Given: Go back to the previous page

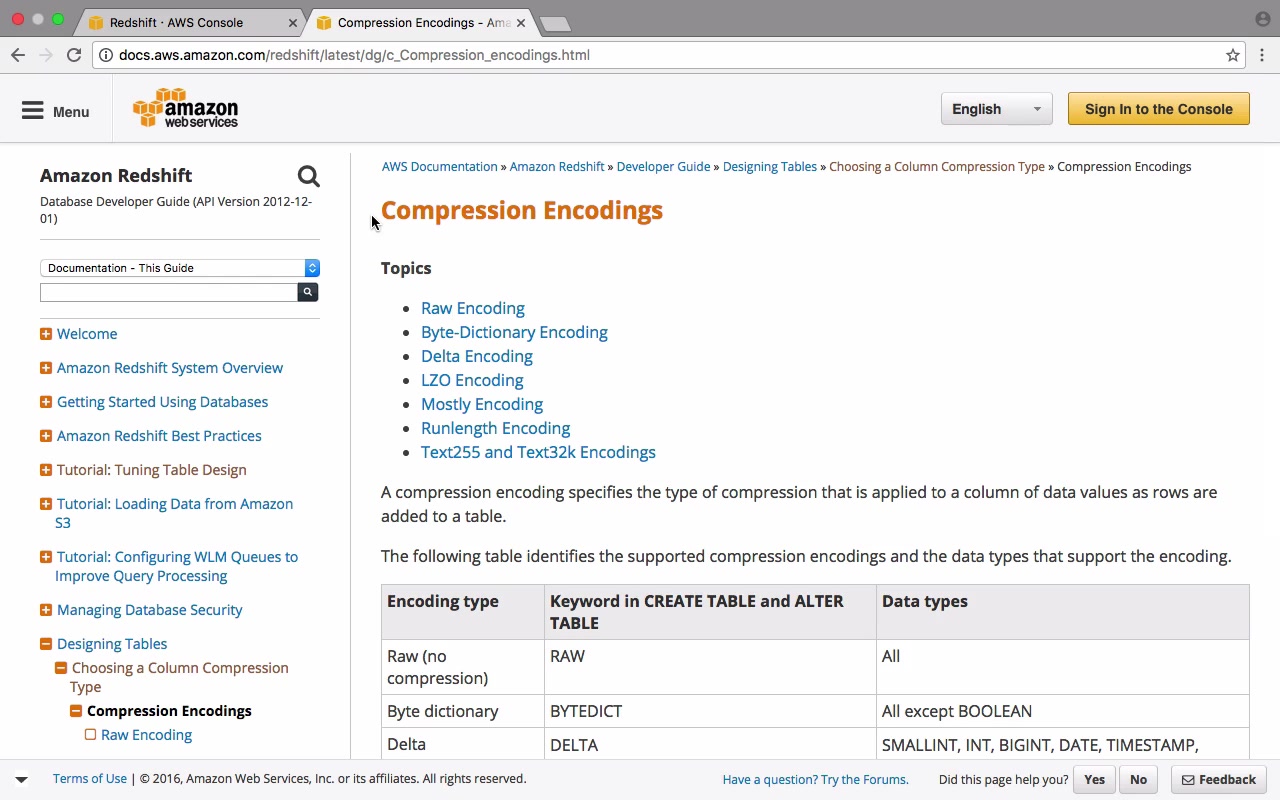Looking at the screenshot, I should 18,55.
